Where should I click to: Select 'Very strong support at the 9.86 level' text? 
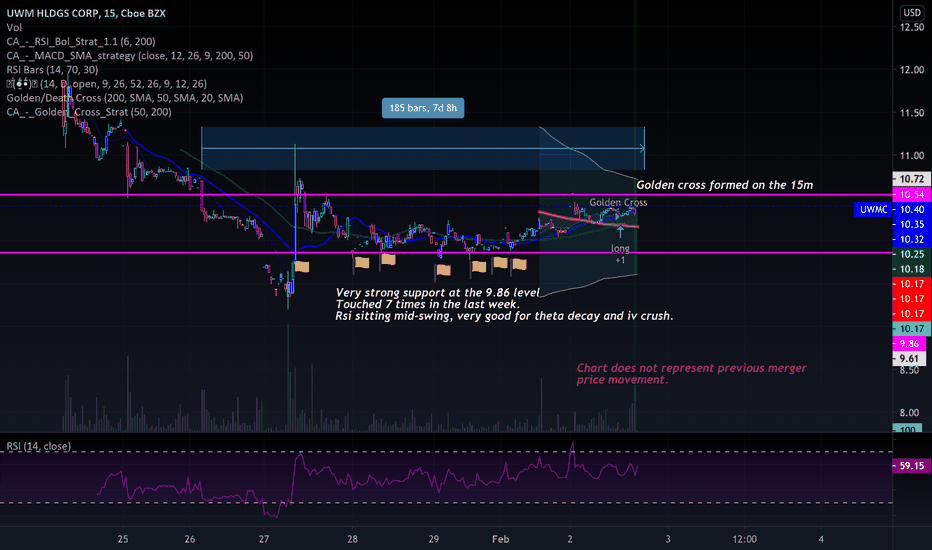click(437, 293)
